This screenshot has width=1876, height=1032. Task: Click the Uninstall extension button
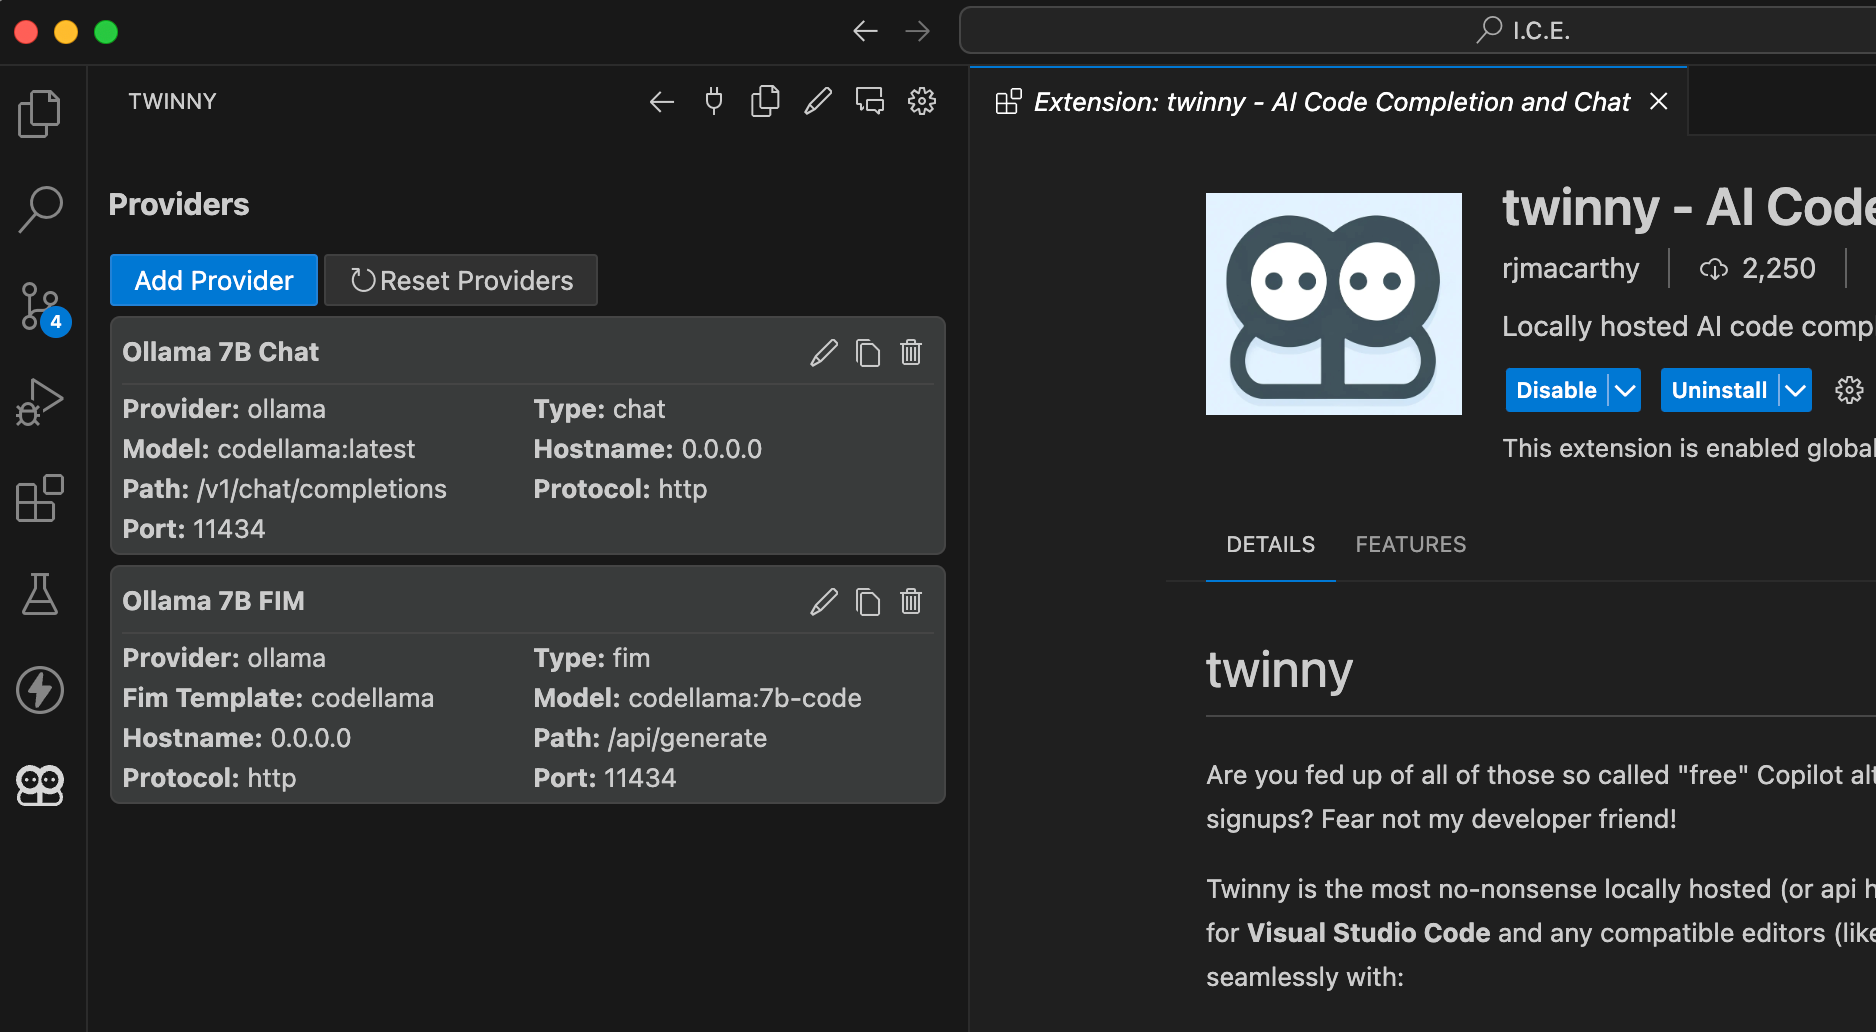point(1719,390)
